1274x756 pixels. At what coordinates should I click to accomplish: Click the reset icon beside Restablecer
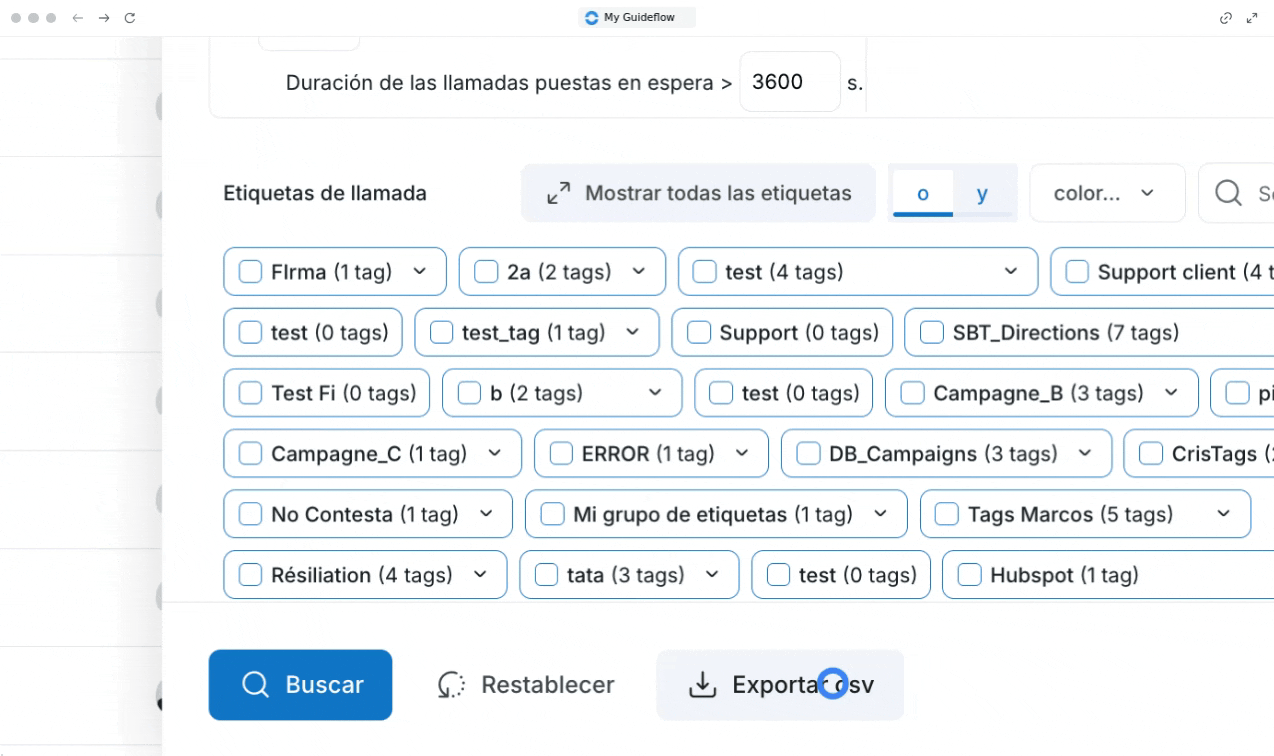pos(452,685)
